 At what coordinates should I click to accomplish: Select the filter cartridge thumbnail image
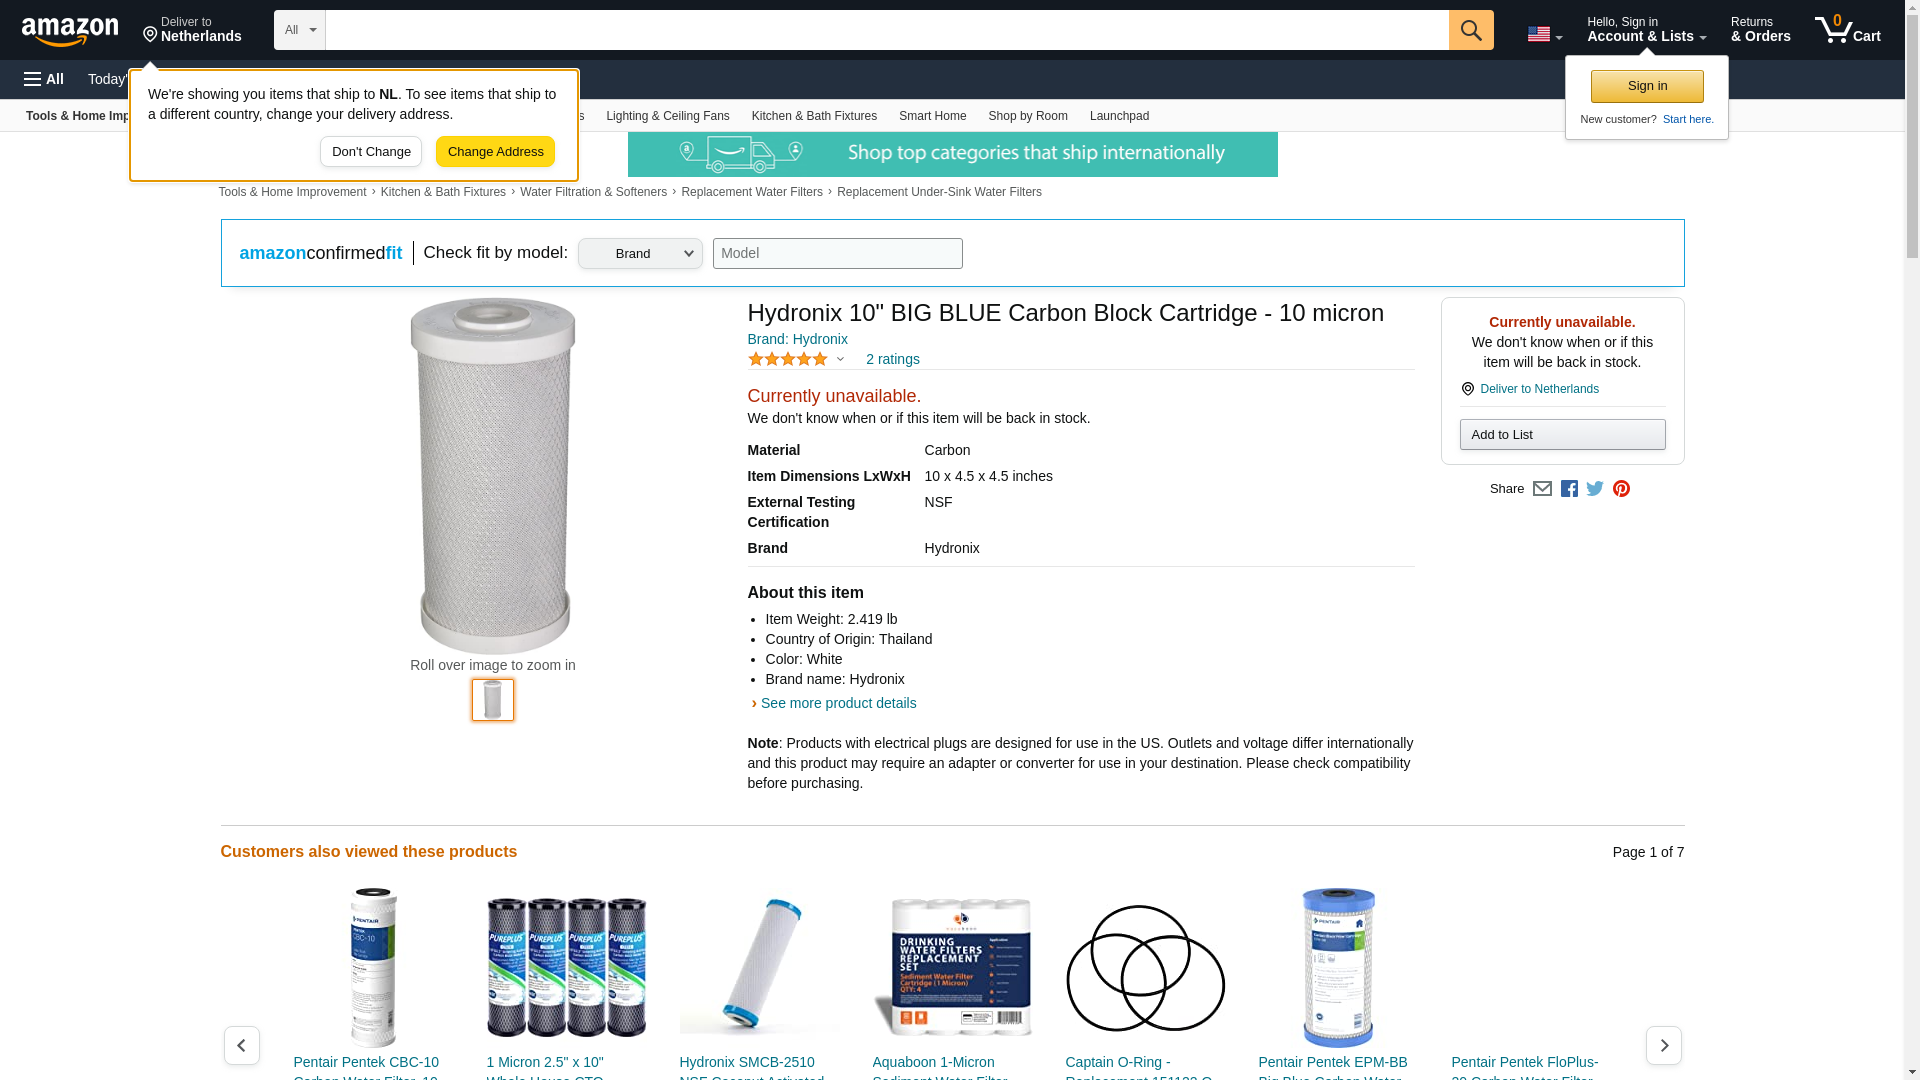[493, 700]
